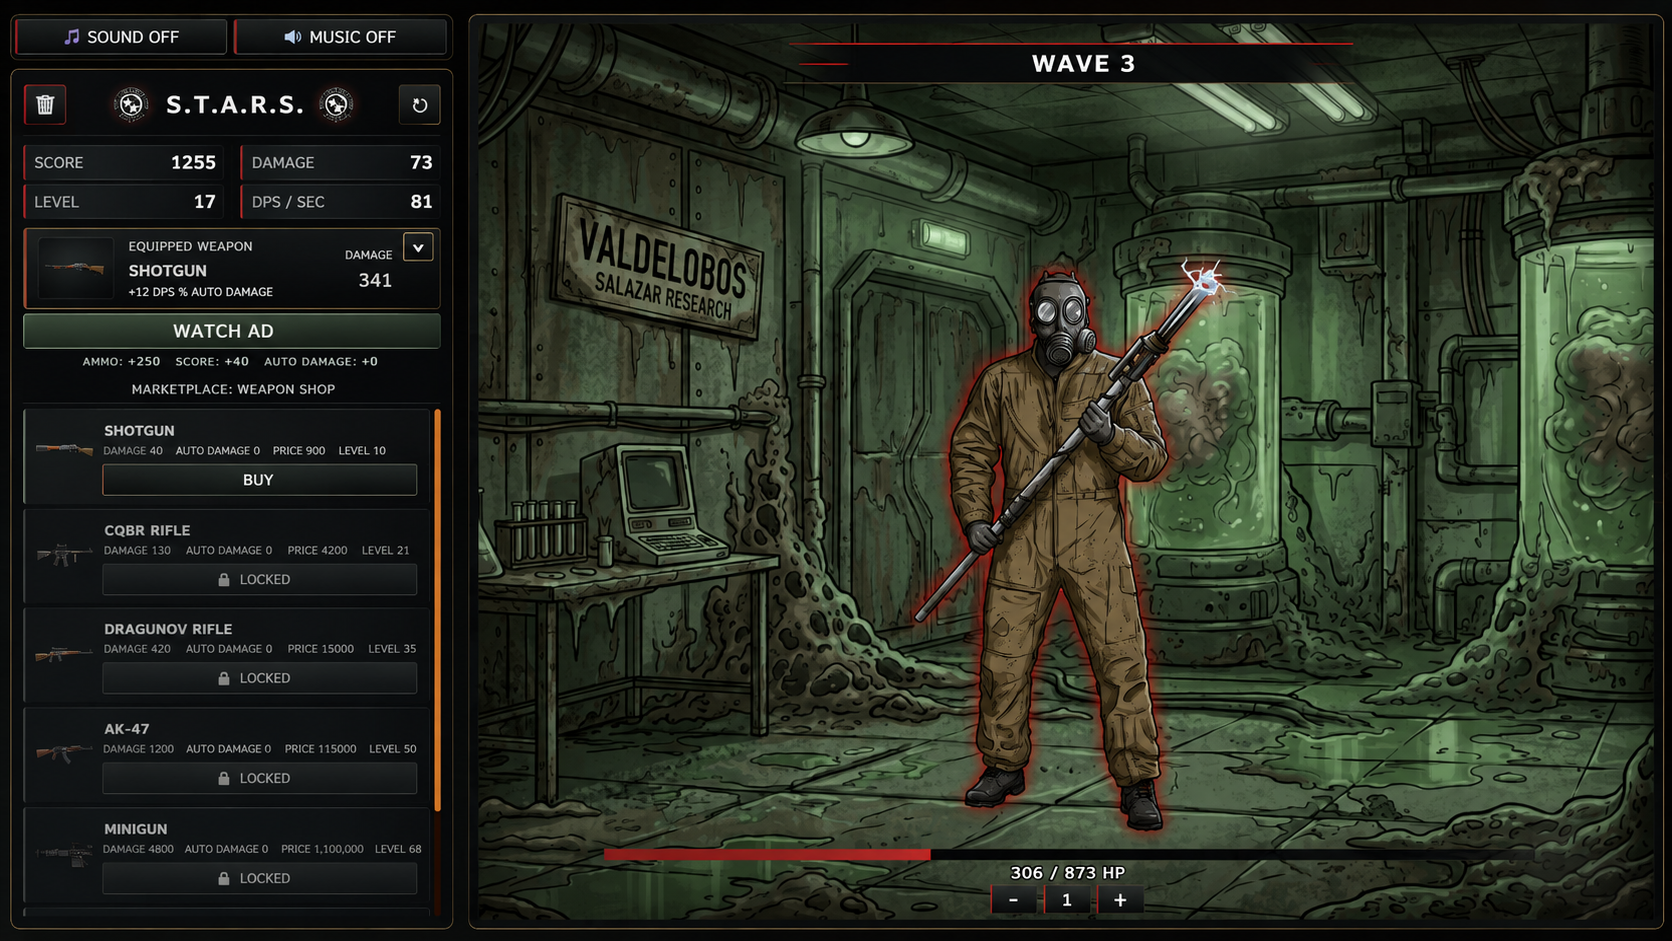The image size is (1672, 941).
Task: Click the Locked button under Dragunov Rifle
Action: pyautogui.click(x=259, y=678)
